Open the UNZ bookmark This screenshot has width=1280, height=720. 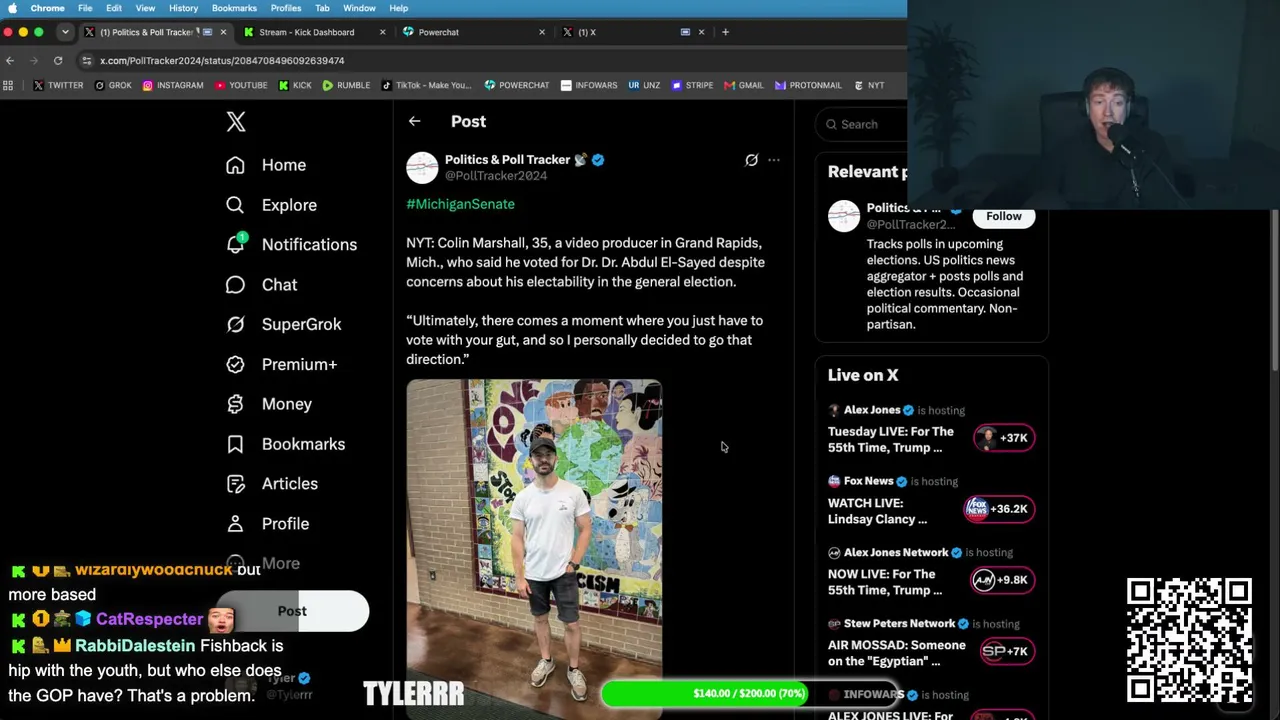pos(644,85)
